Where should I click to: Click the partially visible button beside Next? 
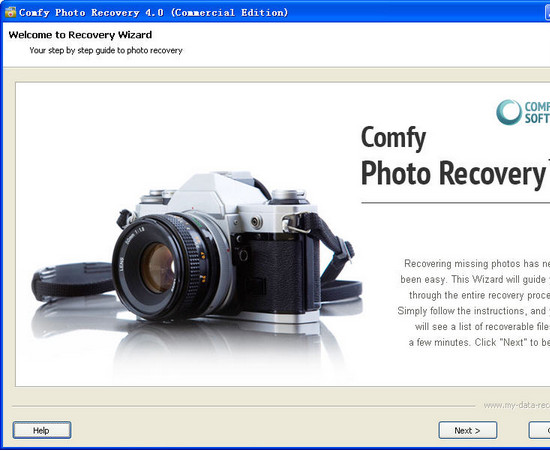[x=539, y=430]
